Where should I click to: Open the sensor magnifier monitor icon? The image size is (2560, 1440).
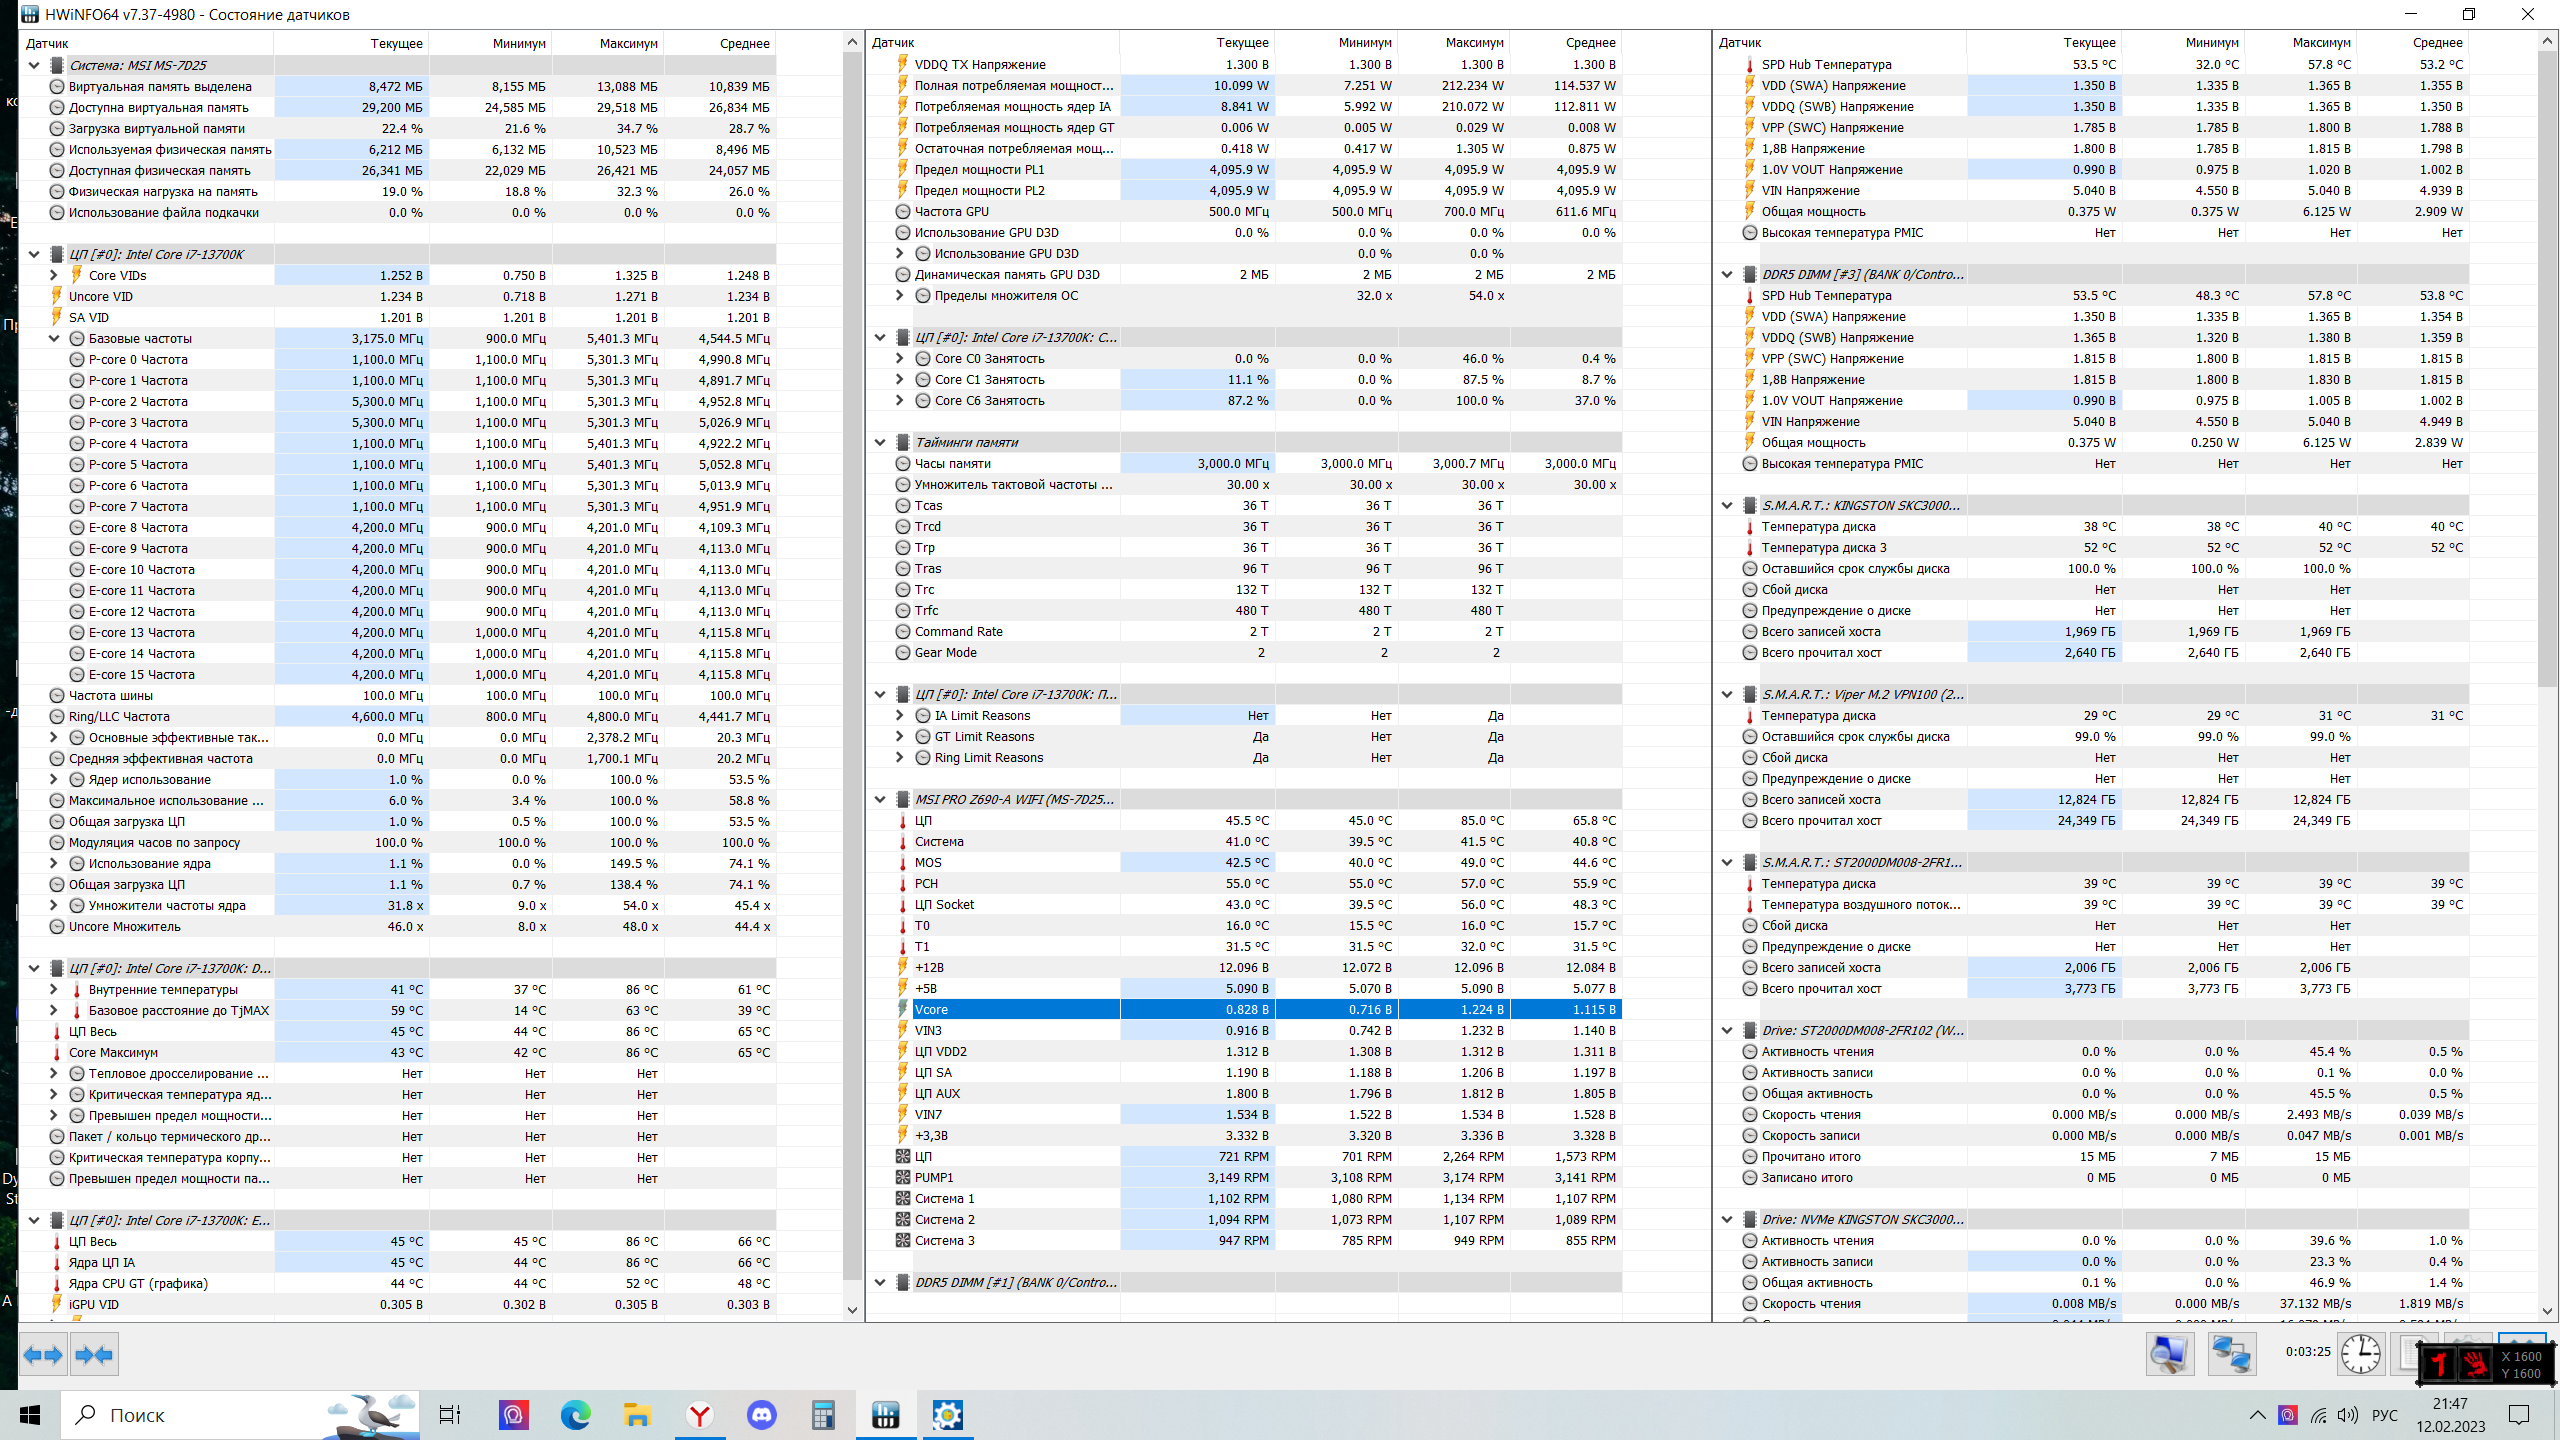tap(2168, 1355)
